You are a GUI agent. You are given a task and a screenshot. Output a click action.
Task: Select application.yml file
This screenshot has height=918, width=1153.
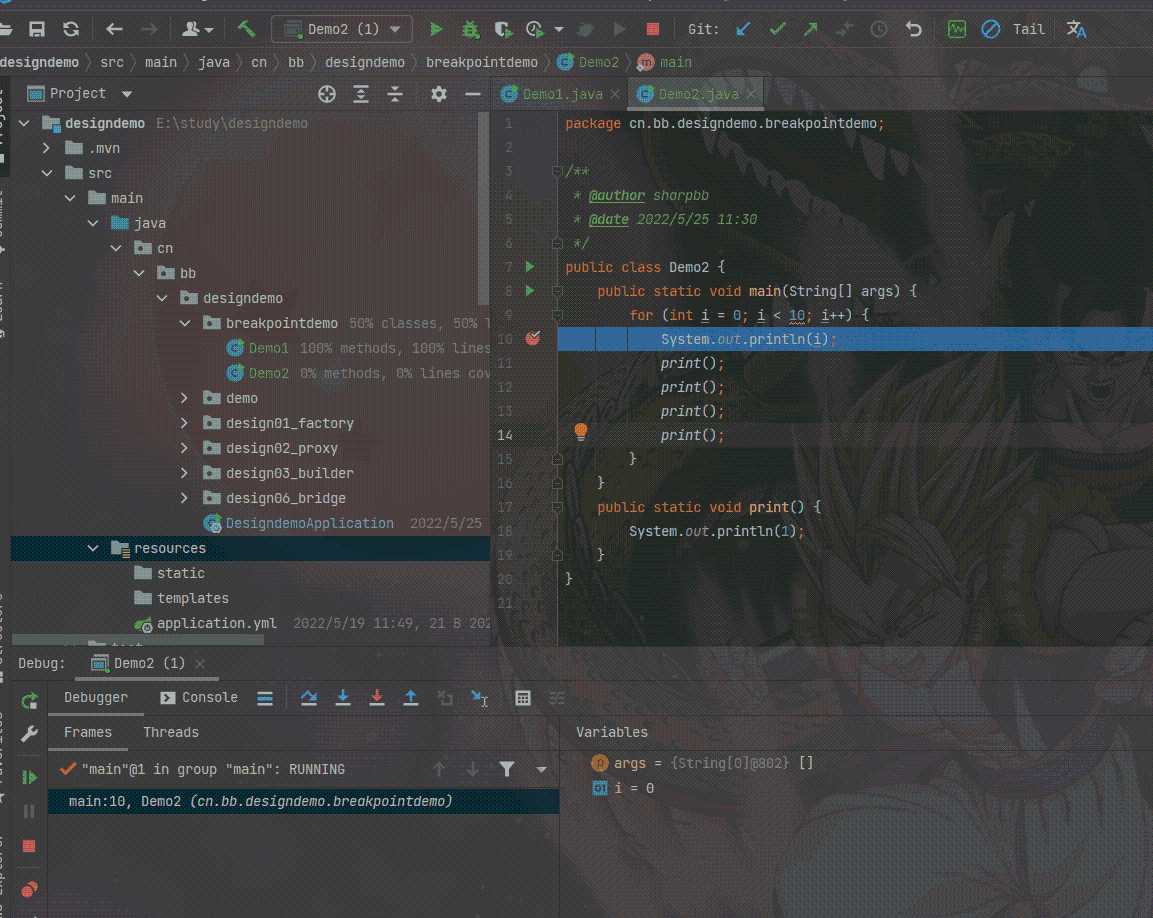point(216,623)
